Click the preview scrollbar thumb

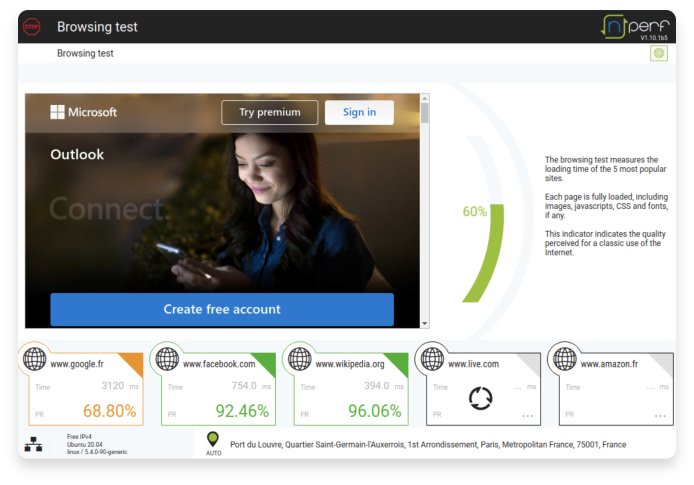pyautogui.click(x=424, y=112)
